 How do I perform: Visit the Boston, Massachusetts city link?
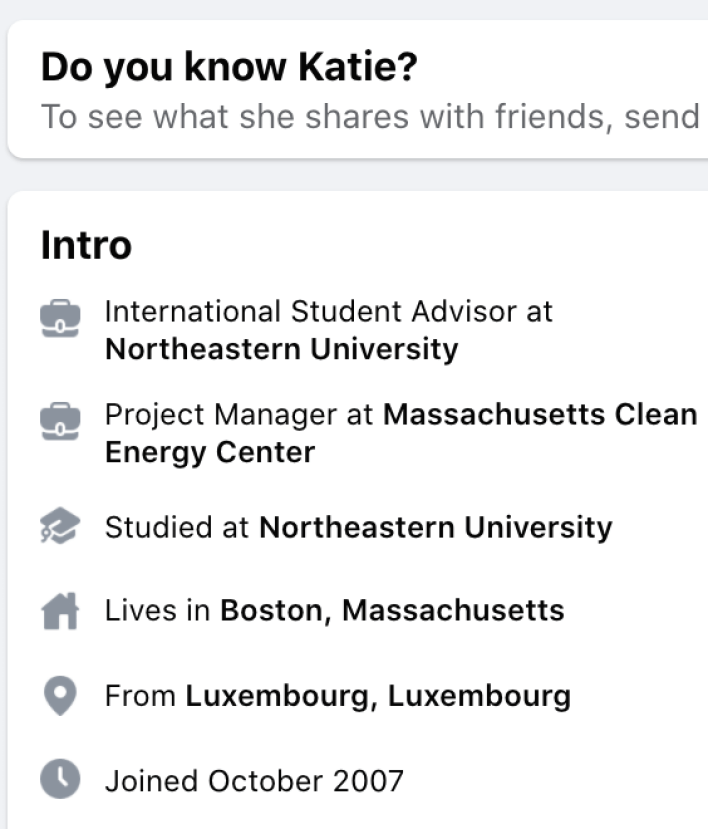[392, 610]
